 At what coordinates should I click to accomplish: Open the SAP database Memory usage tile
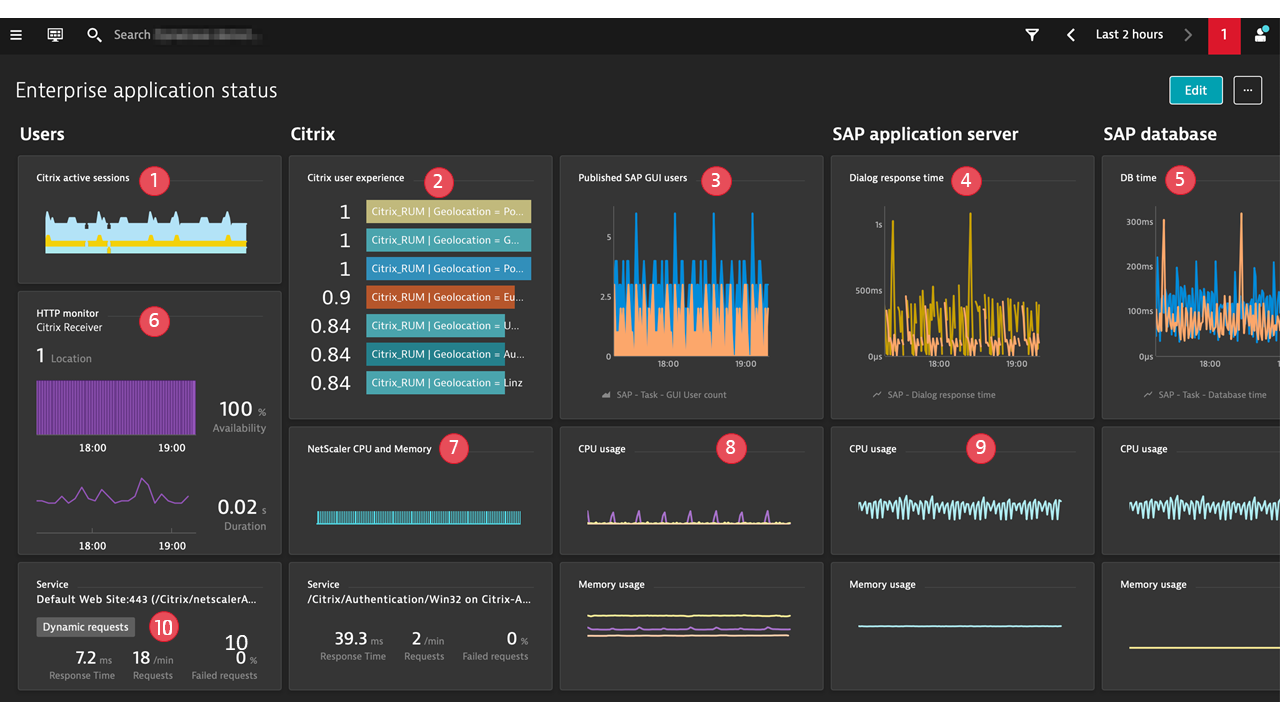pos(1191,626)
